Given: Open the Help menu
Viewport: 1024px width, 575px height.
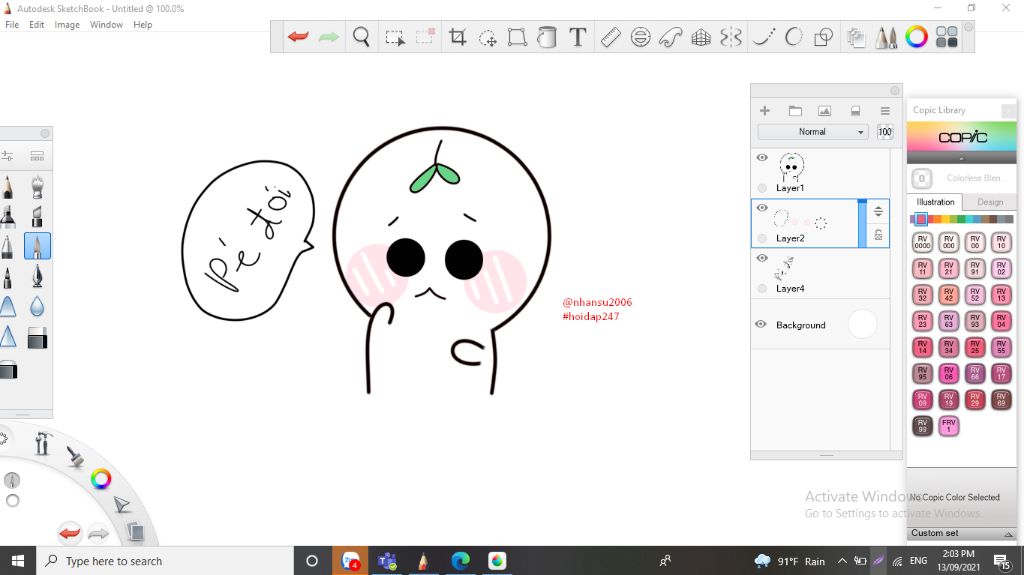Looking at the screenshot, I should [142, 25].
